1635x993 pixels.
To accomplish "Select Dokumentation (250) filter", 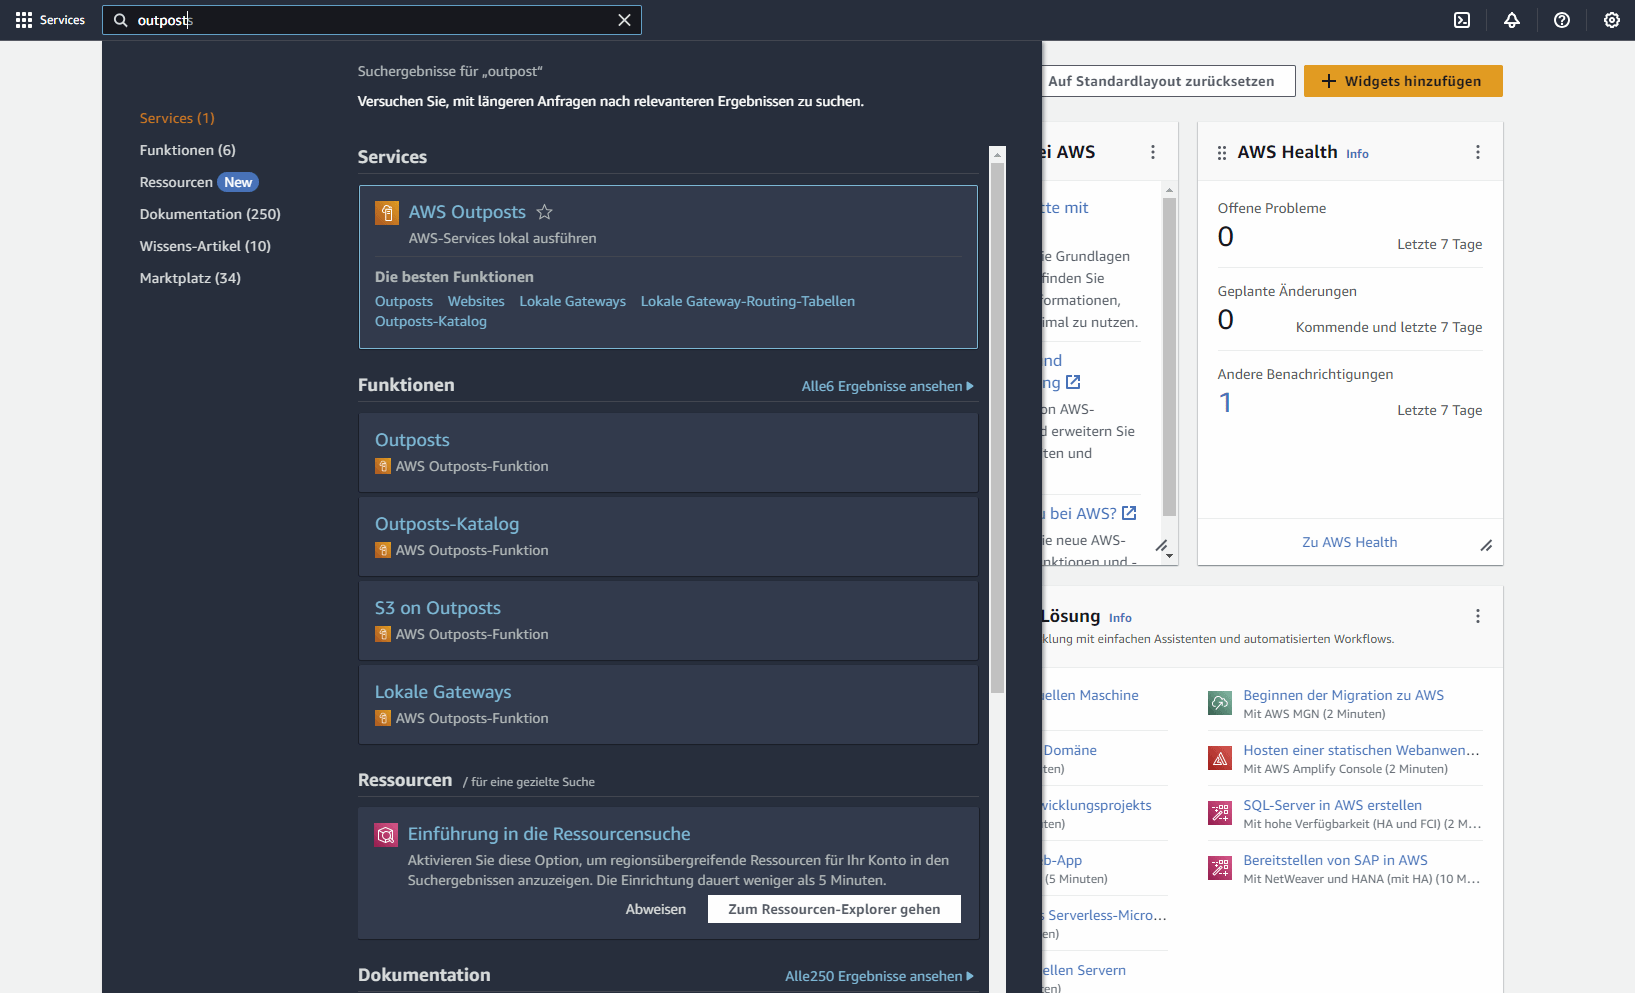I will [x=210, y=214].
